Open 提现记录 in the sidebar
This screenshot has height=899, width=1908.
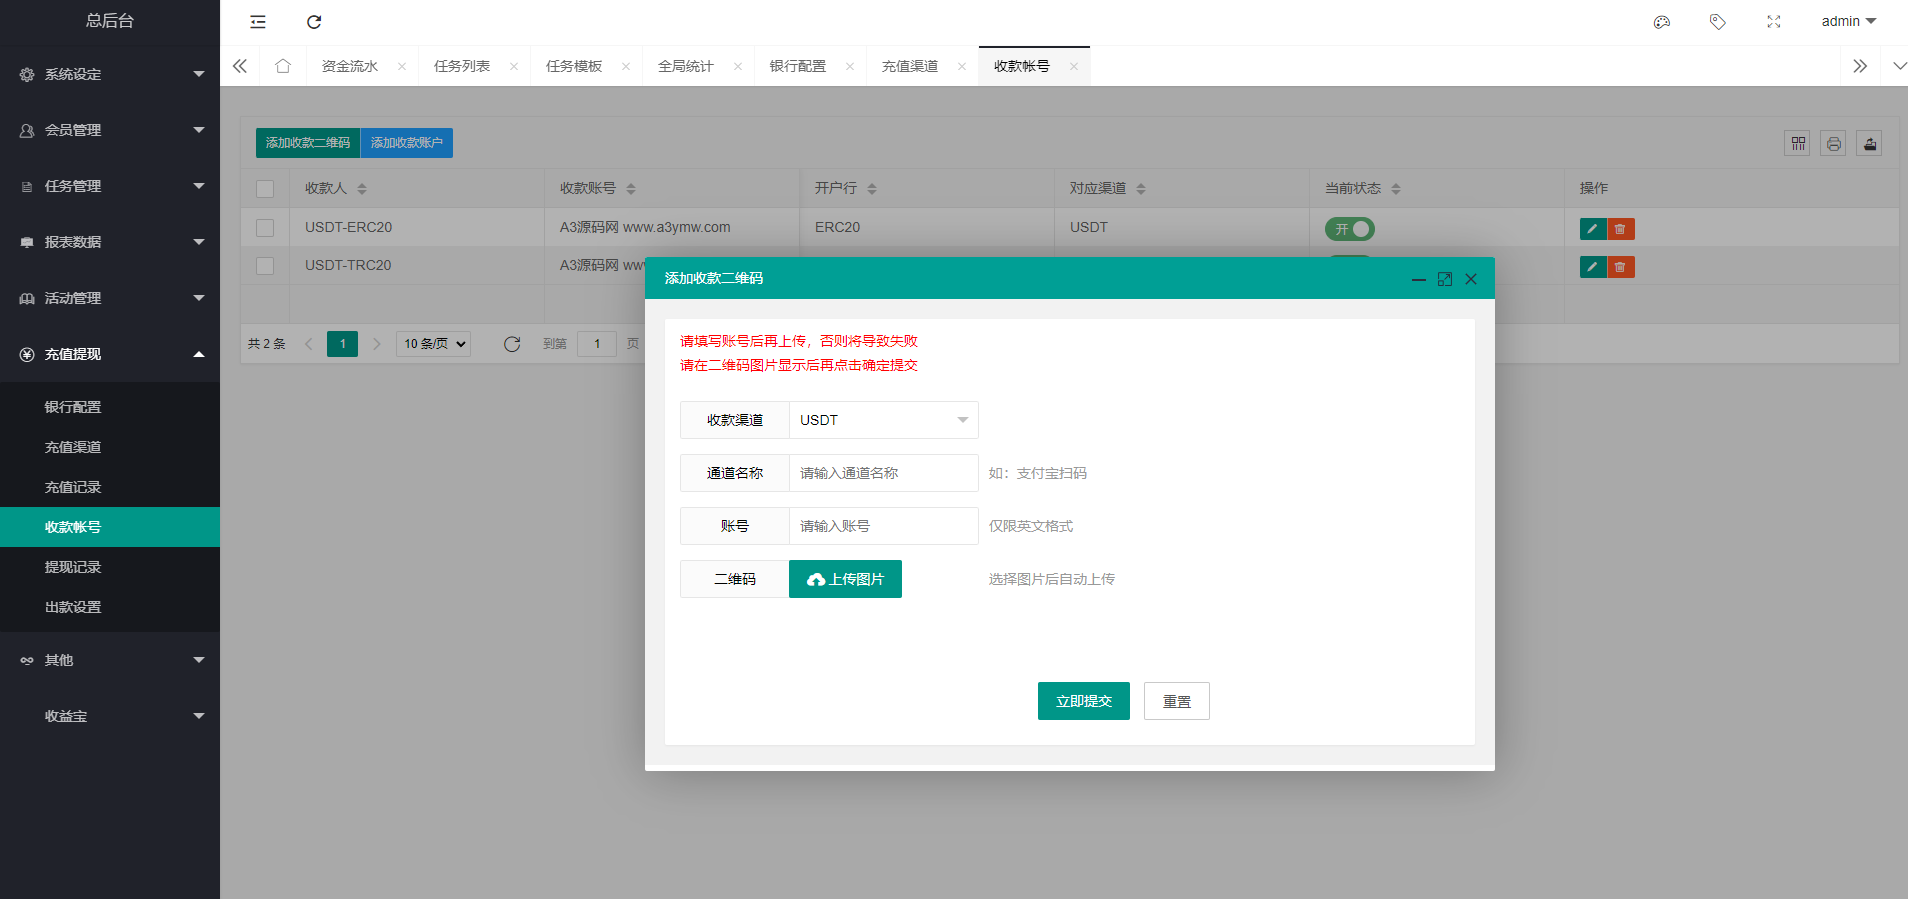pos(110,567)
